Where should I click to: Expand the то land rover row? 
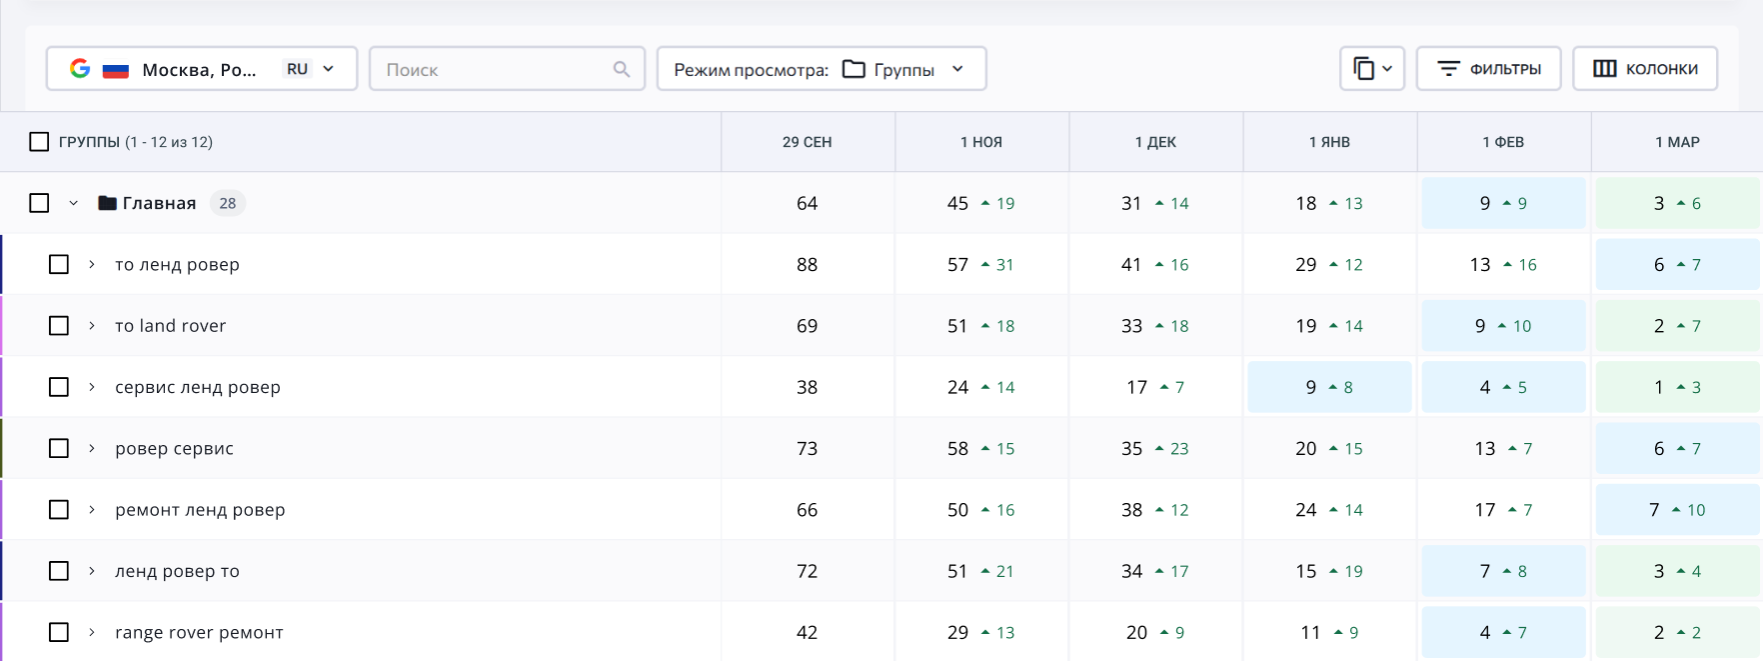point(91,326)
